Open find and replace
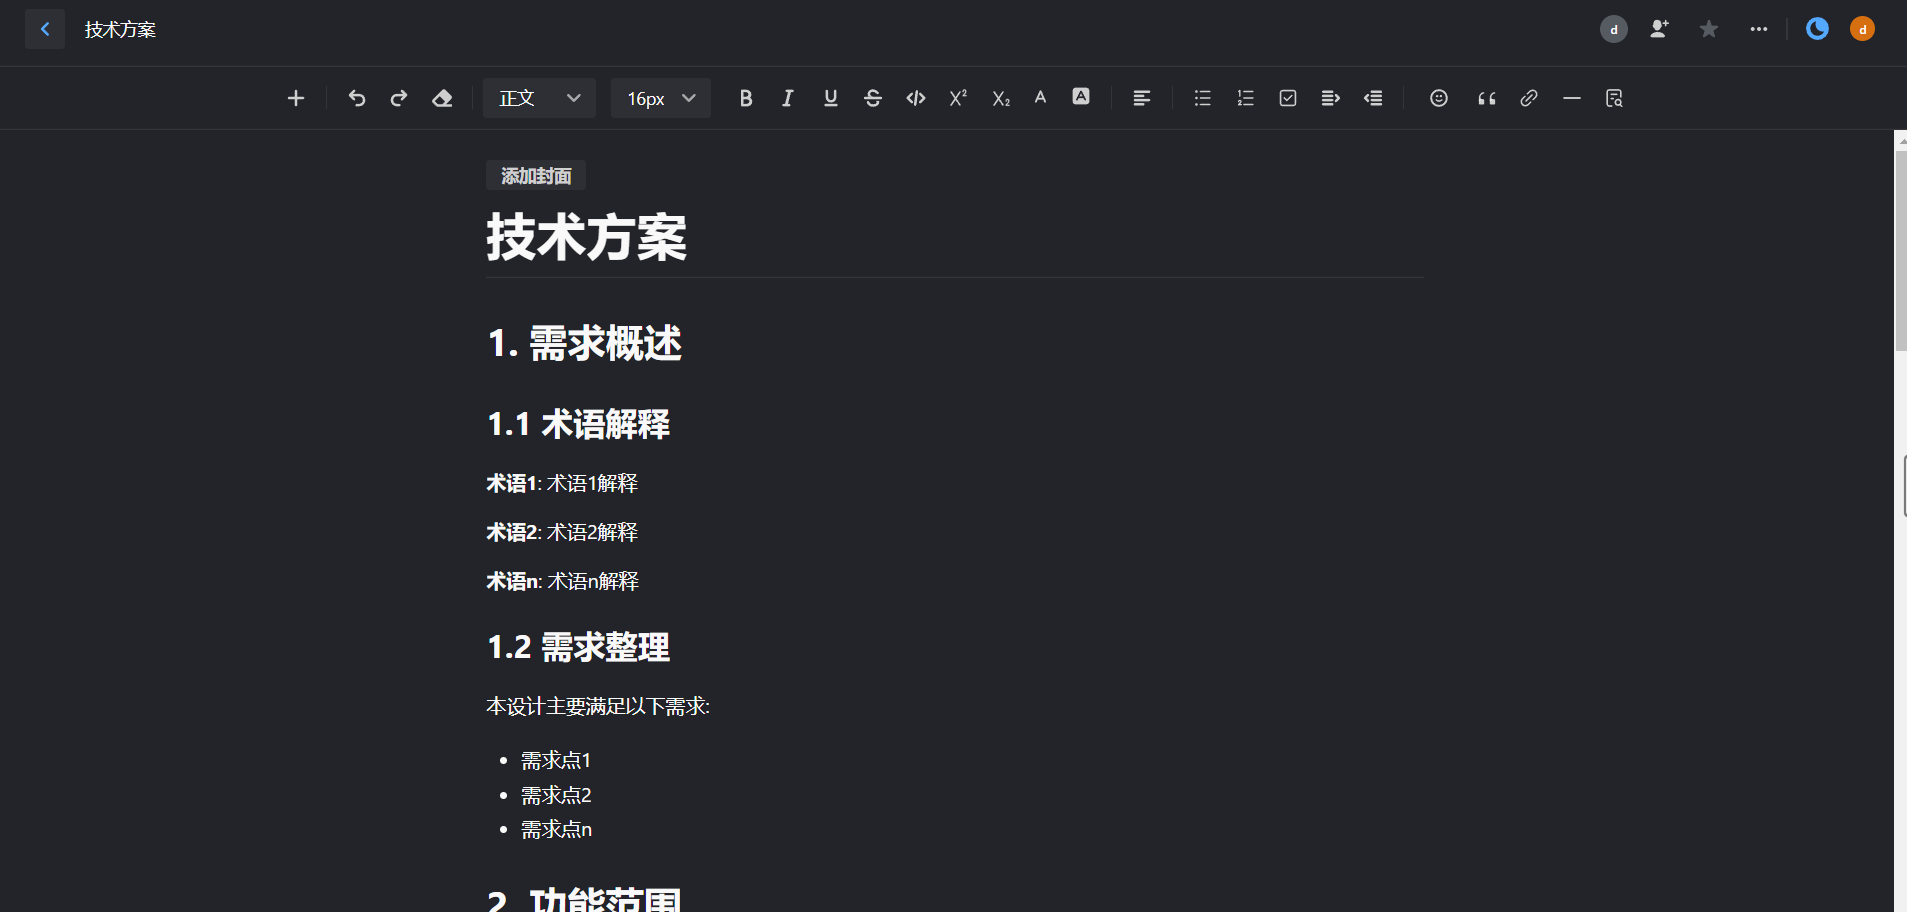The height and width of the screenshot is (912, 1907). [x=1613, y=97]
